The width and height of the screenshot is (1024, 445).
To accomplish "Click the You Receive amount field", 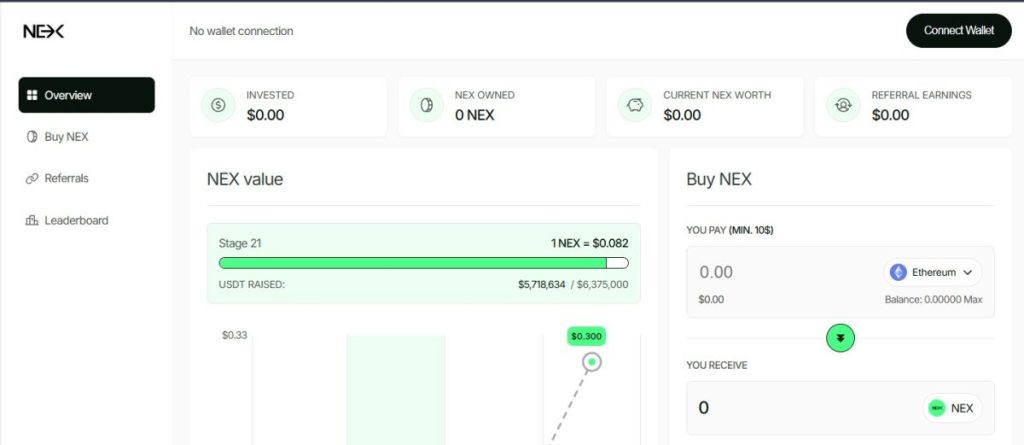I will click(840, 408).
